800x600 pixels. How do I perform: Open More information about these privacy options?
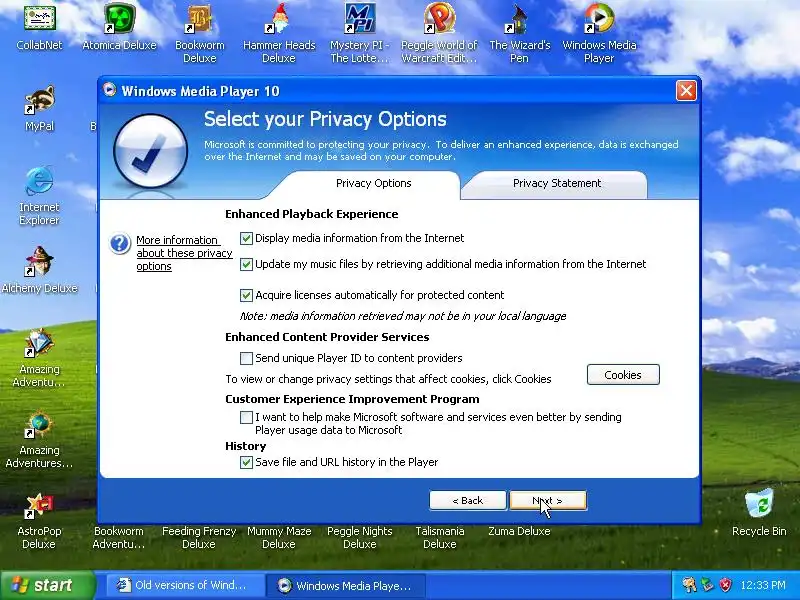tap(184, 253)
